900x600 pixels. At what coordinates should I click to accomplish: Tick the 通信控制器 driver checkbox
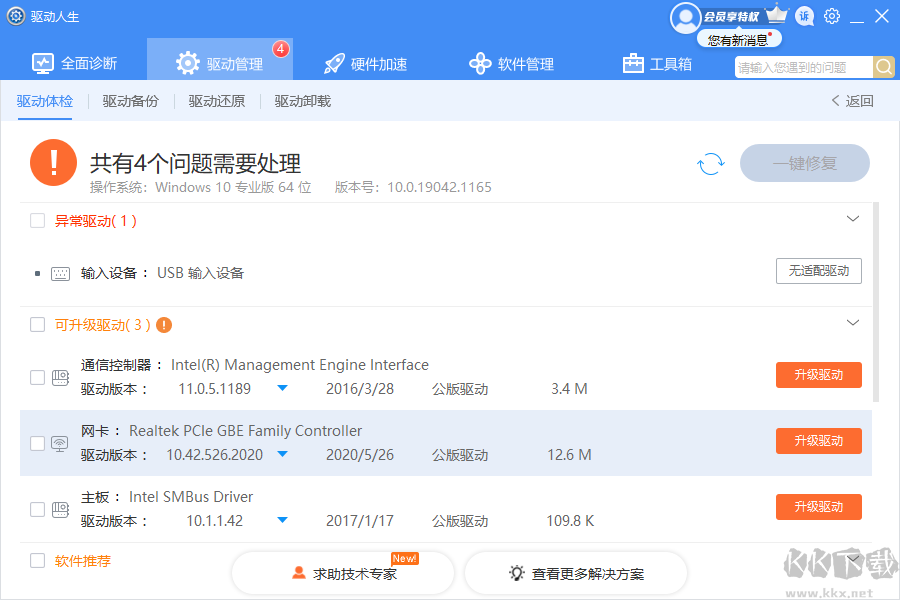[x=37, y=377]
